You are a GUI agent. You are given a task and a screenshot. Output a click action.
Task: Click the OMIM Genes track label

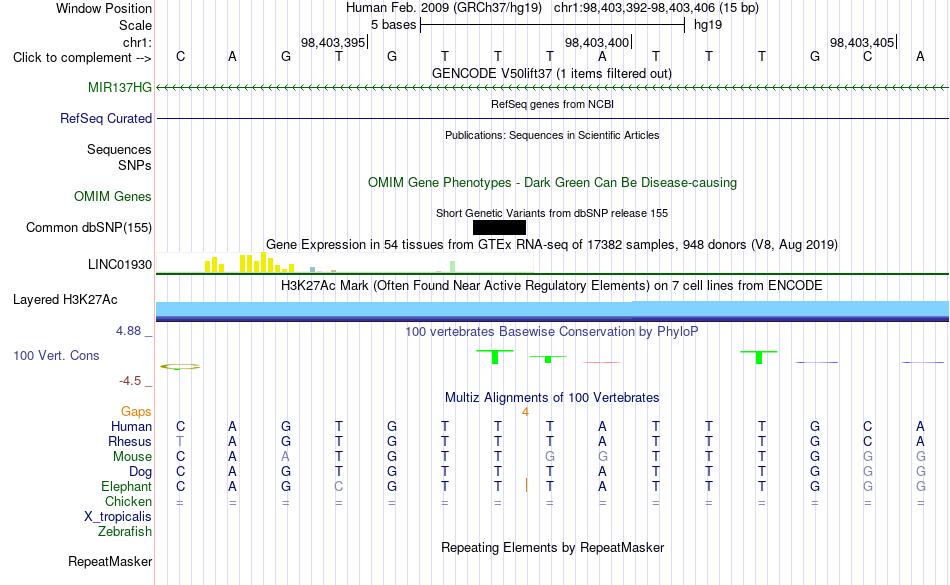[x=113, y=196]
